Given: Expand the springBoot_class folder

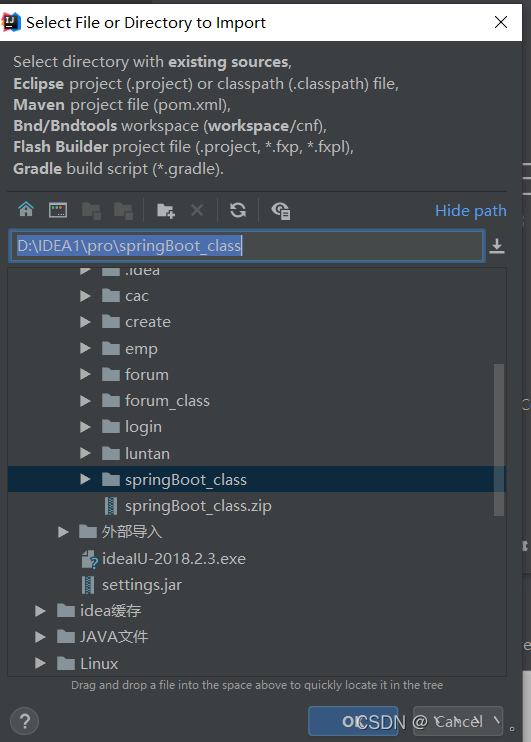Looking at the screenshot, I should [85, 479].
